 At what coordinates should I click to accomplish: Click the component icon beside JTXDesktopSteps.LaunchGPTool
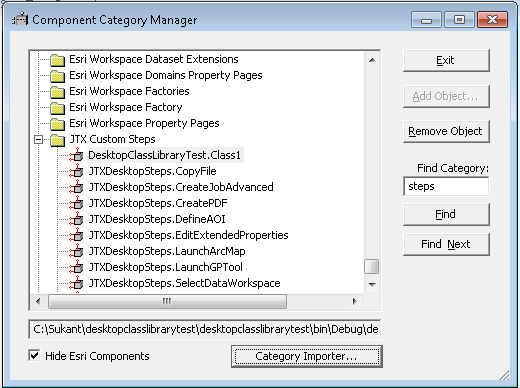pyautogui.click(x=76, y=267)
